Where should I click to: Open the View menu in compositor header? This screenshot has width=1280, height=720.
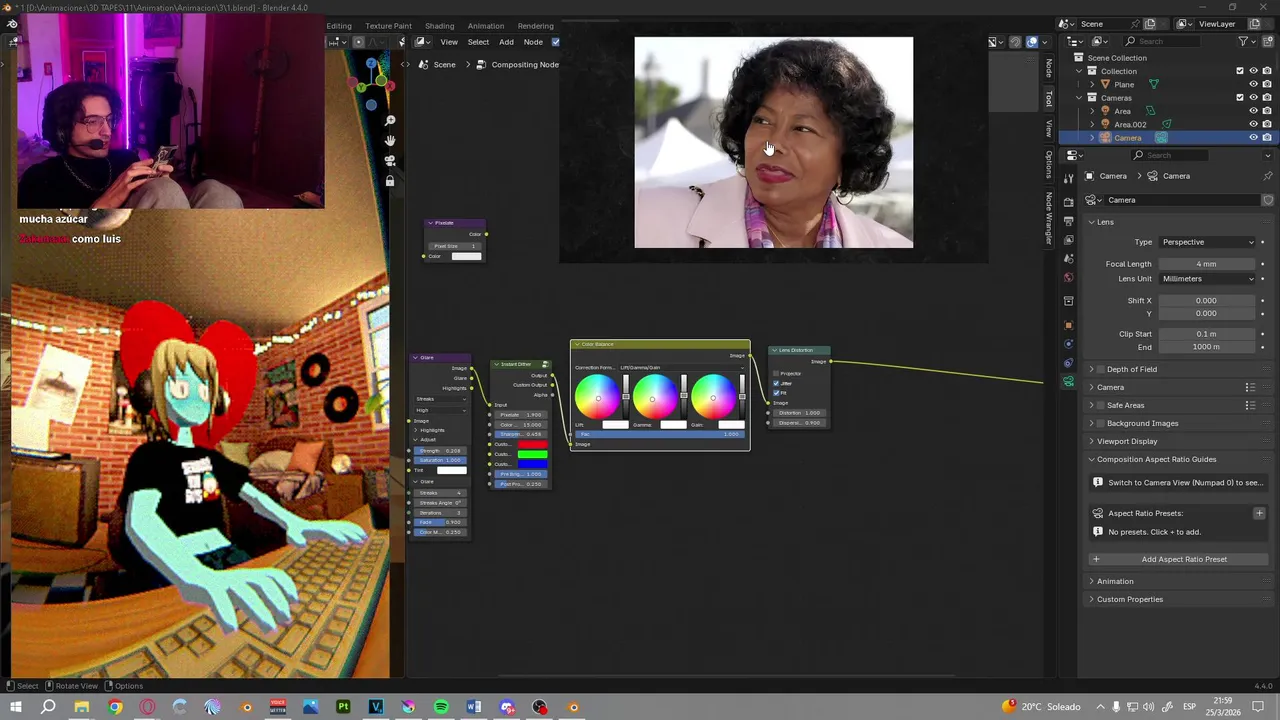coord(449,41)
